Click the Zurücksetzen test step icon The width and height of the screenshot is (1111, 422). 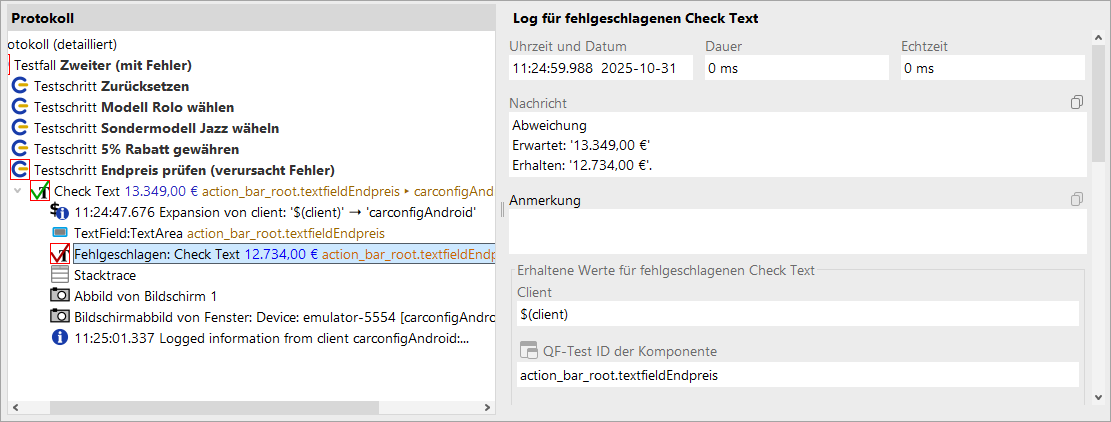click(x=19, y=86)
